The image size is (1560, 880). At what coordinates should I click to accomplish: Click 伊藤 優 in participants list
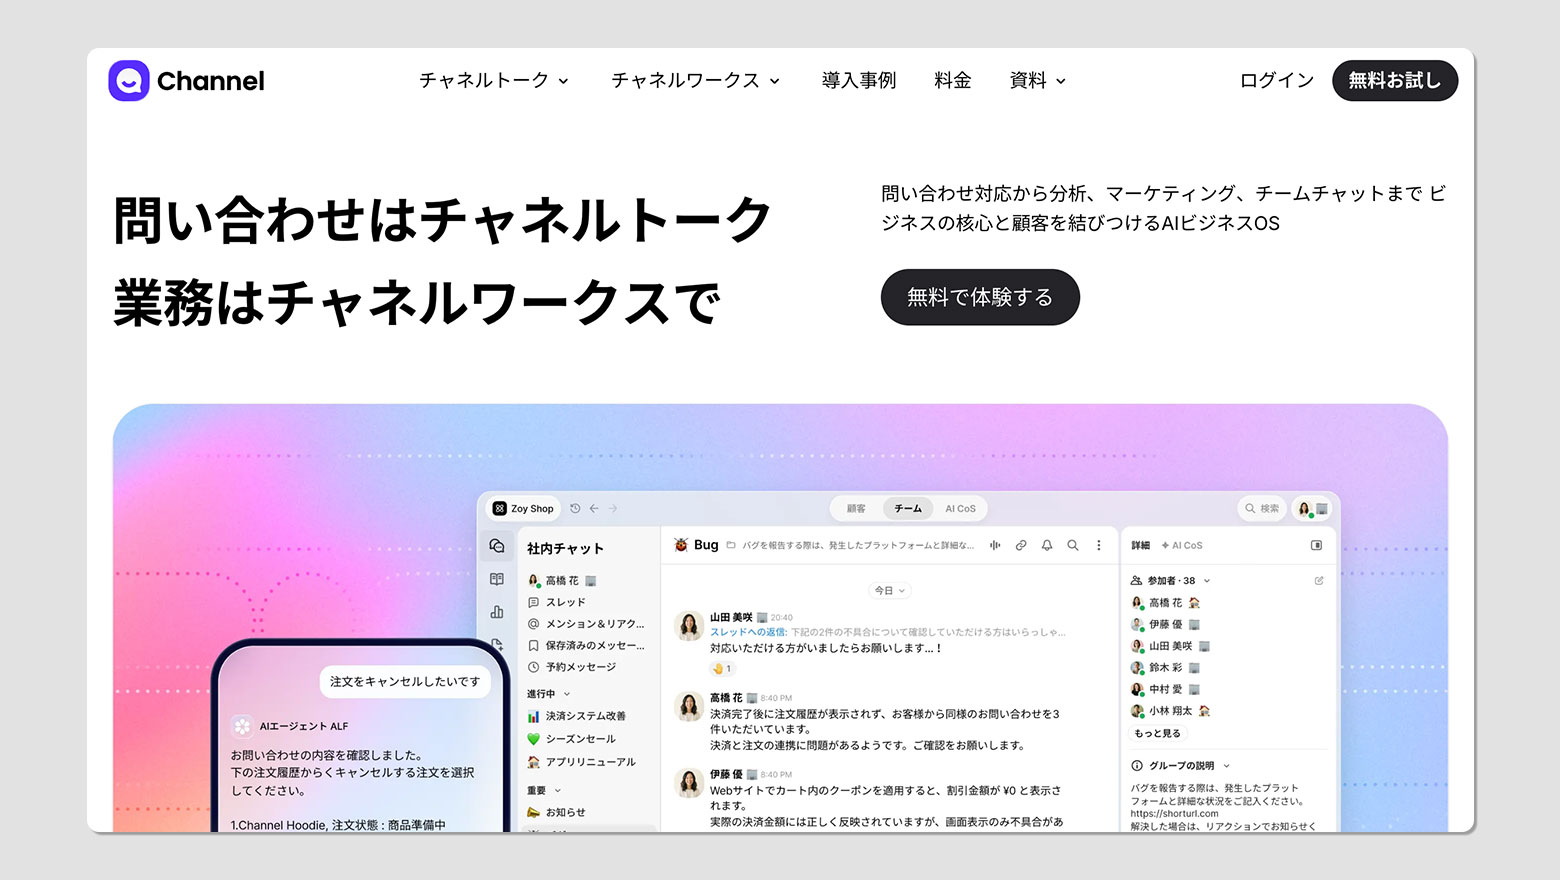(1165, 624)
